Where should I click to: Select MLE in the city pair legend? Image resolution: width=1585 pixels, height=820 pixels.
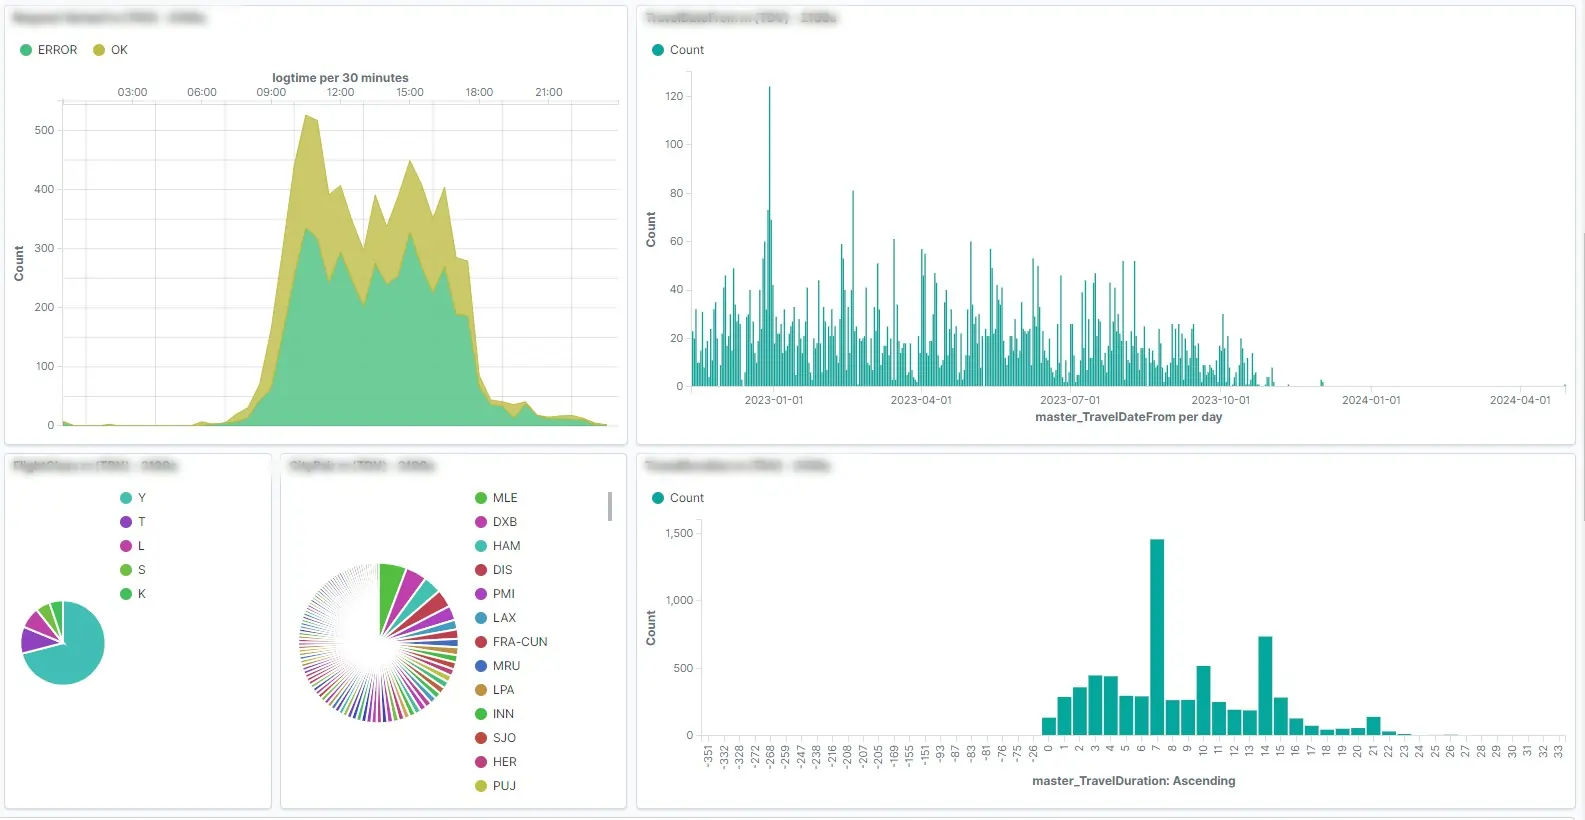click(496, 498)
